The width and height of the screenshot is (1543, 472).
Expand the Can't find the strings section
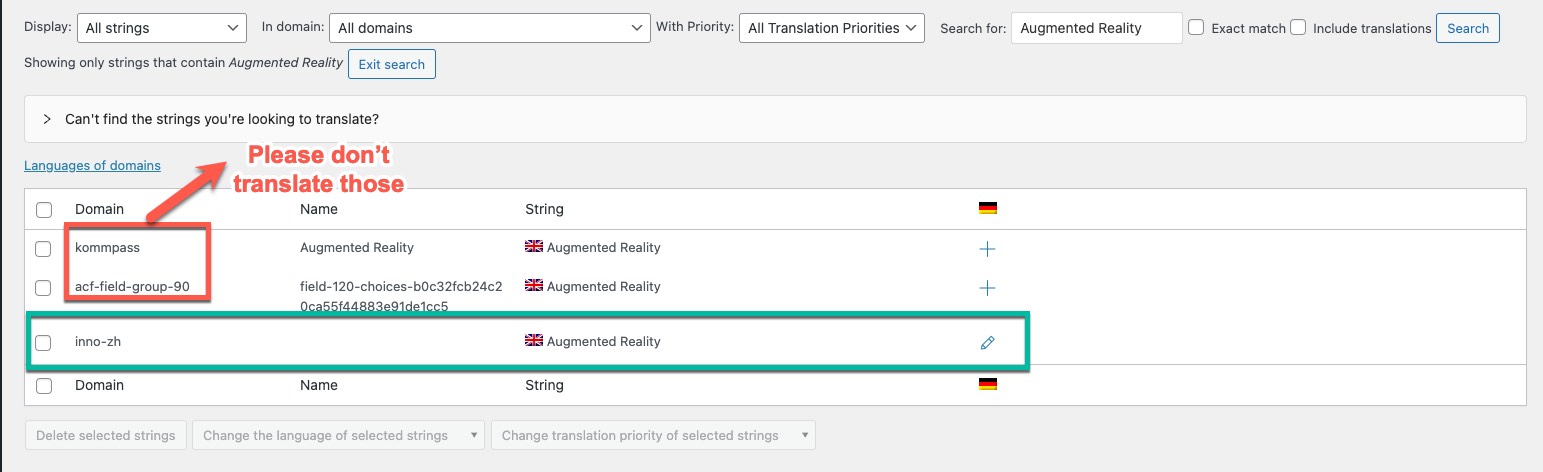pos(47,119)
